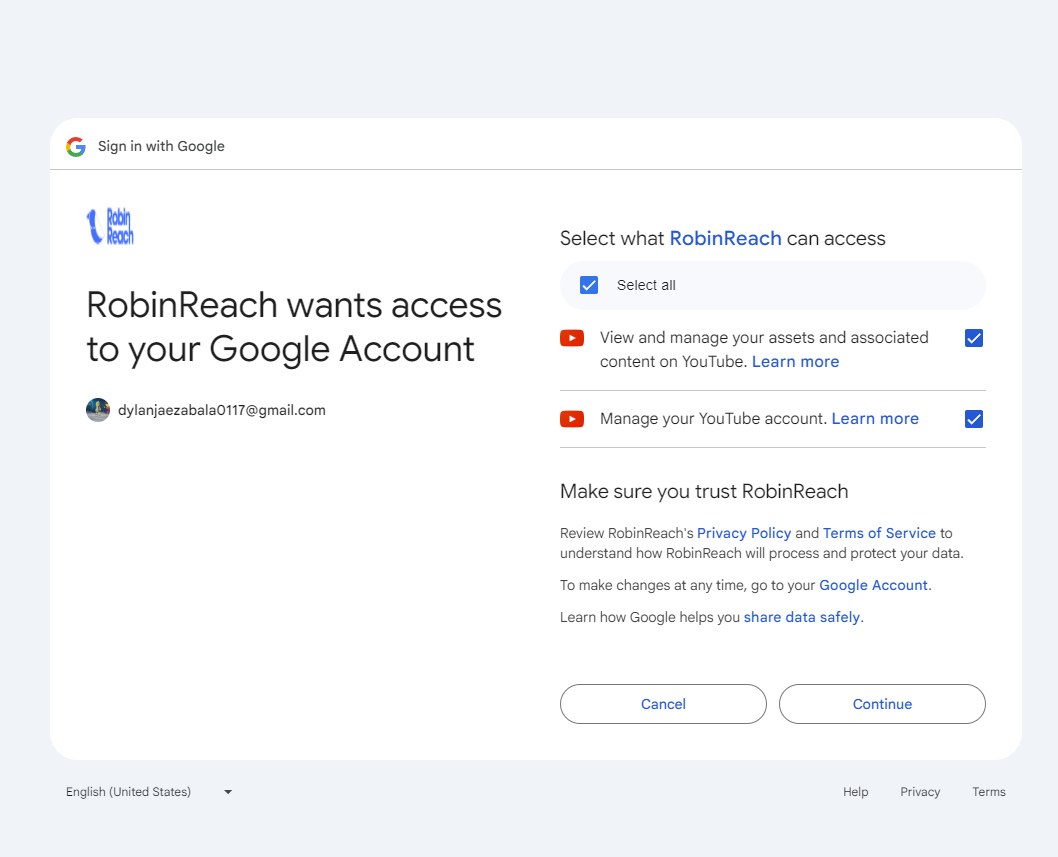Screen dimensions: 1058x857
Task: Click the YouTube icon beside 'View and manage your assets'
Action: (x=572, y=338)
